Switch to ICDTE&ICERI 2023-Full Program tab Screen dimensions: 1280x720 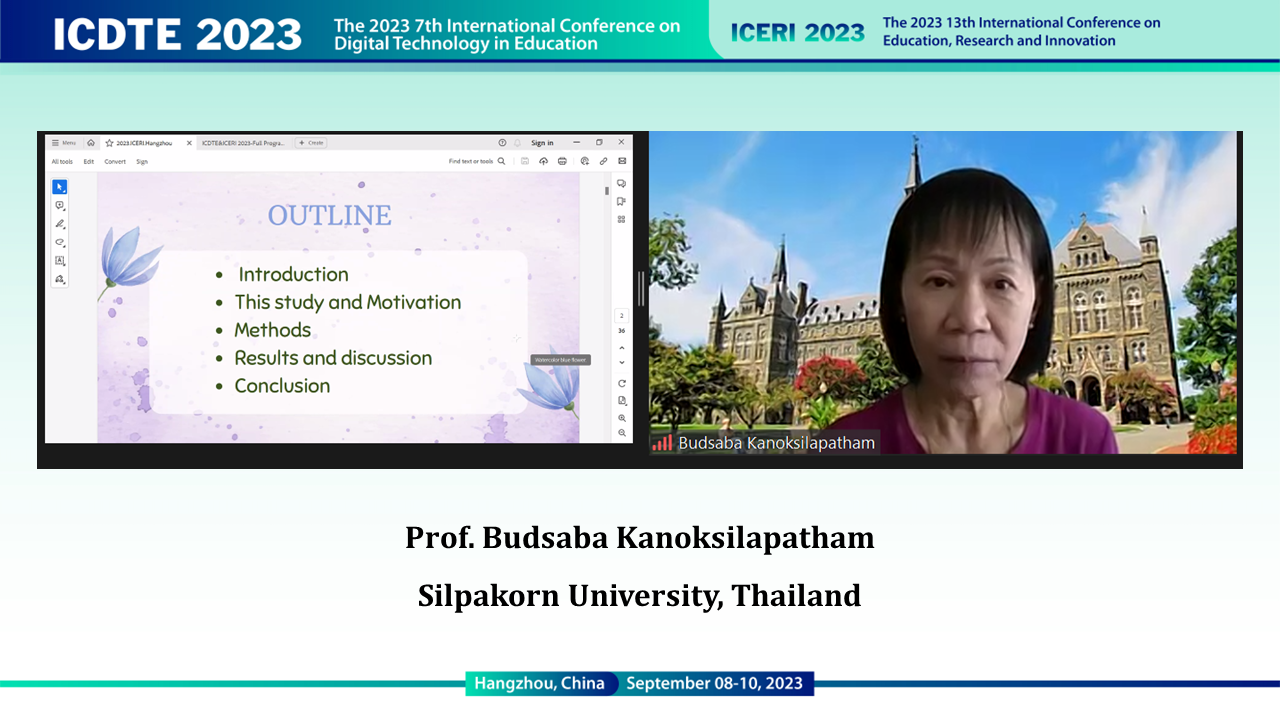[x=243, y=143]
